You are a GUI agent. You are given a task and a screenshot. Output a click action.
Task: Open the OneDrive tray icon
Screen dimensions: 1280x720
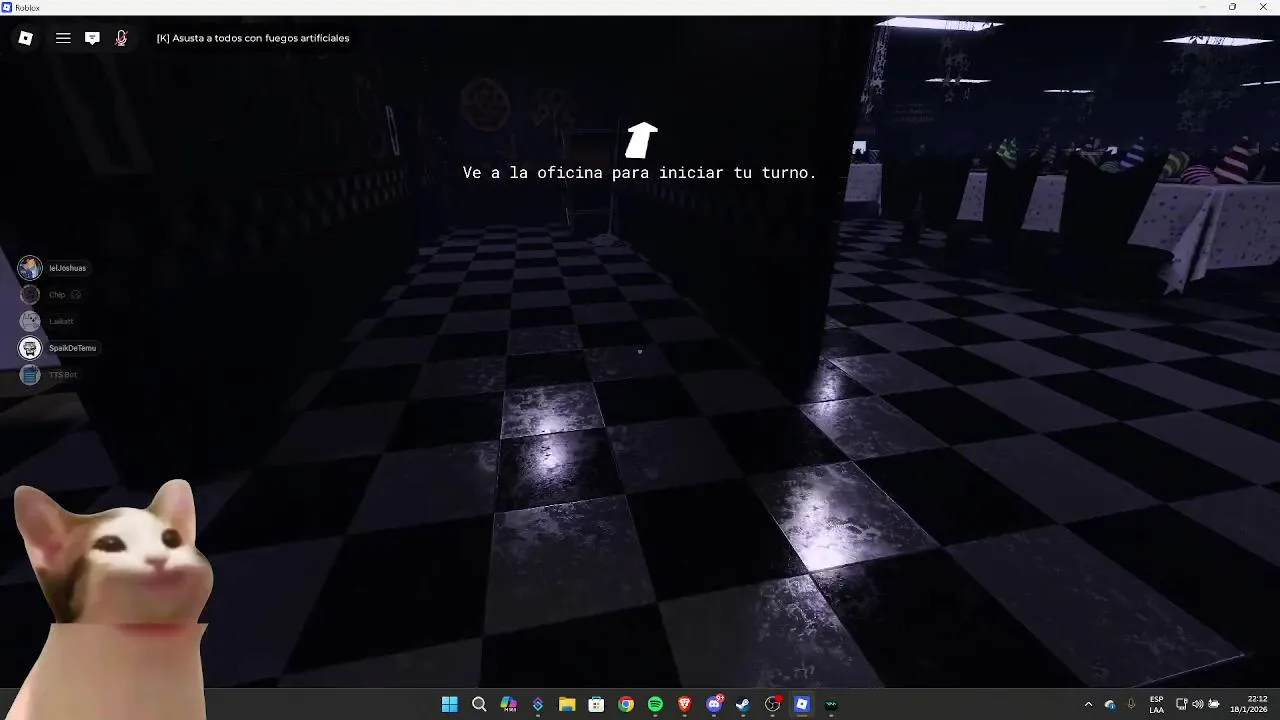[x=1110, y=704]
